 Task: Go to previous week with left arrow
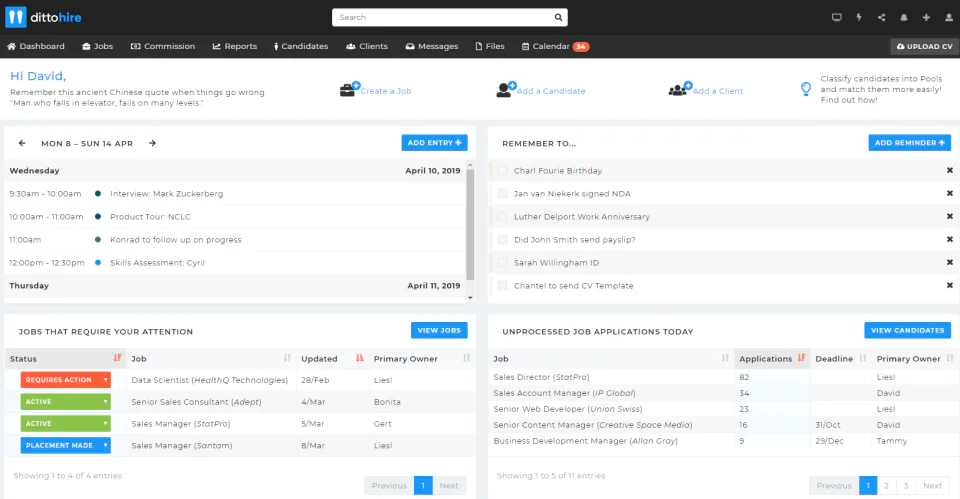point(22,143)
